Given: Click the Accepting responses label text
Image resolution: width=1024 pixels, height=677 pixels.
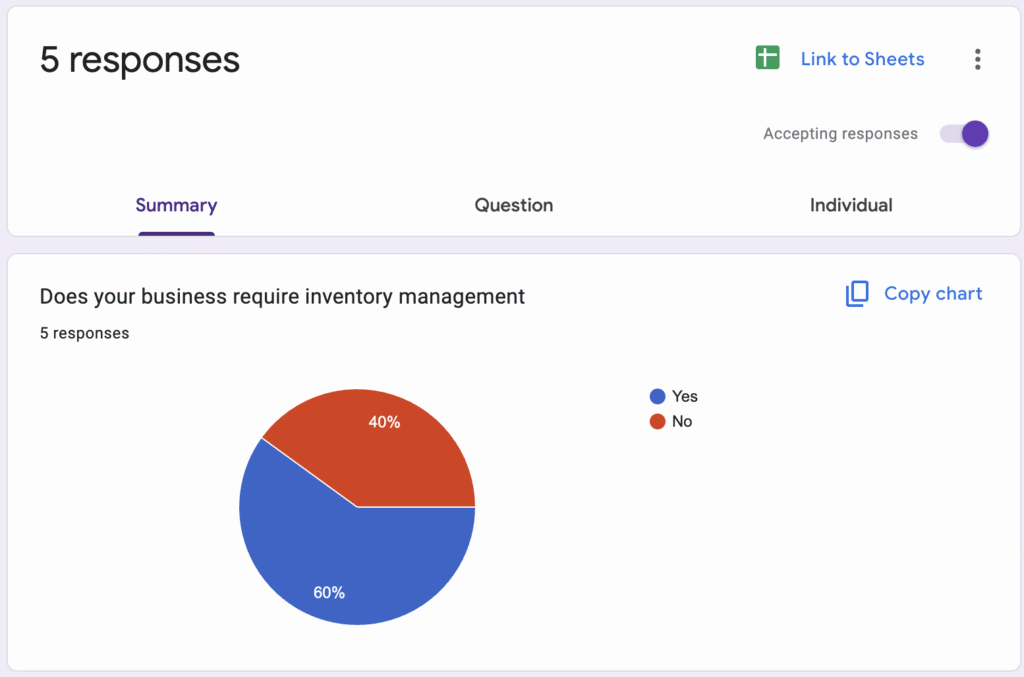Looking at the screenshot, I should coord(840,134).
